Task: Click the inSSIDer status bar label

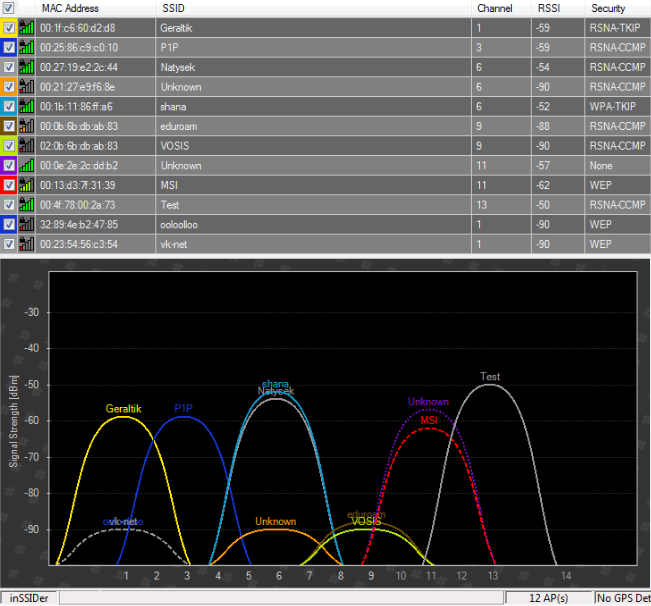Action: pos(29,598)
